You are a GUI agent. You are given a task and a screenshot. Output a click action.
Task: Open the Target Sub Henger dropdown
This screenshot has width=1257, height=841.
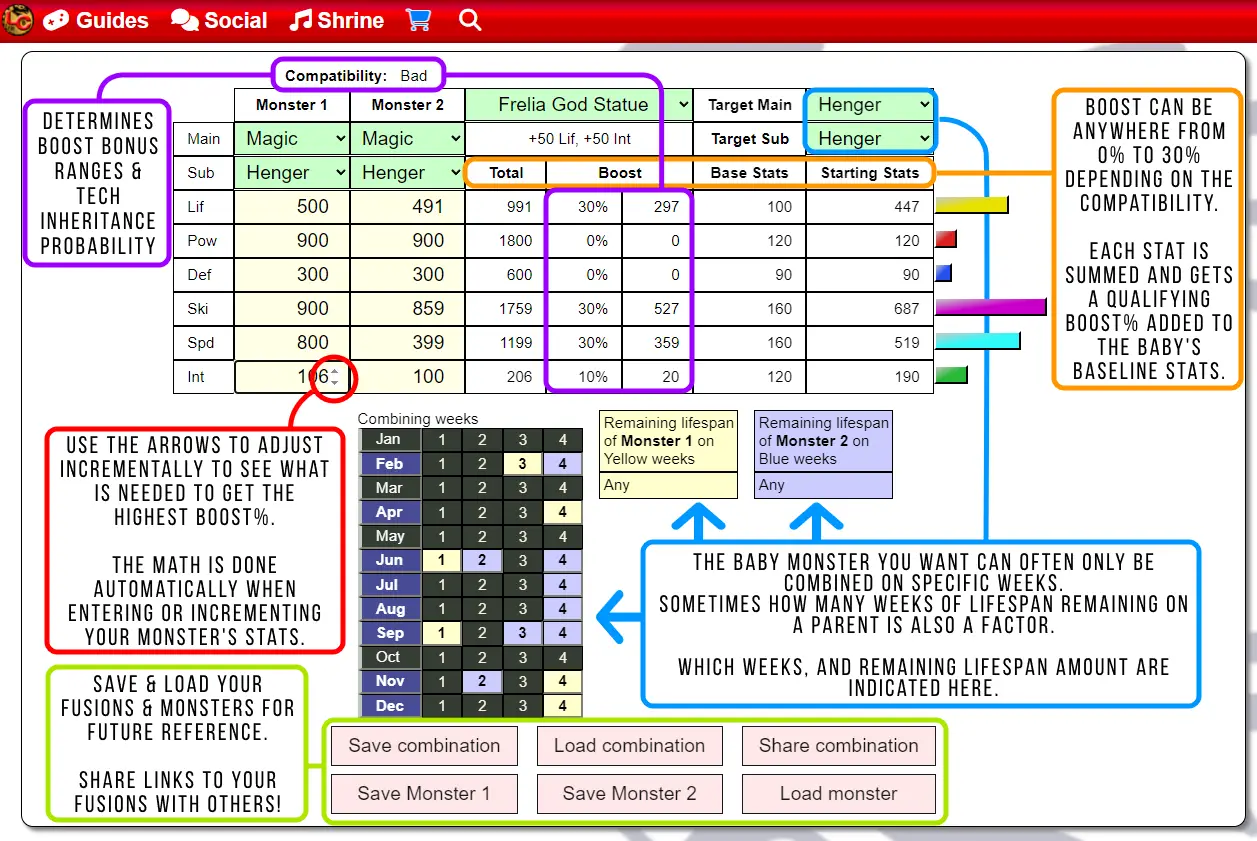pyautogui.click(x=872, y=139)
